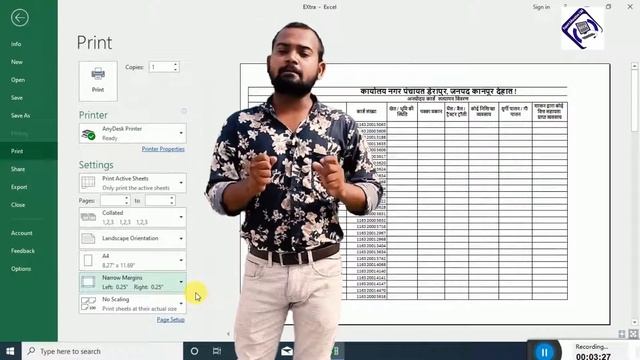Click Save in the sidebar

(17, 98)
